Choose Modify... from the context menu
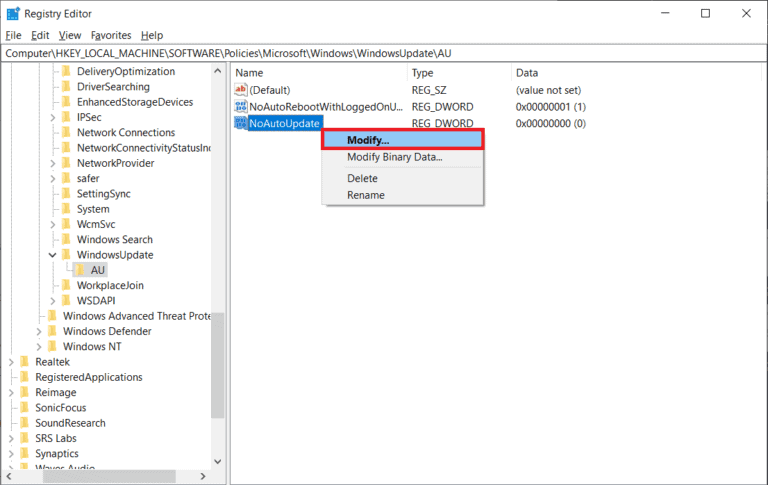 coord(403,140)
